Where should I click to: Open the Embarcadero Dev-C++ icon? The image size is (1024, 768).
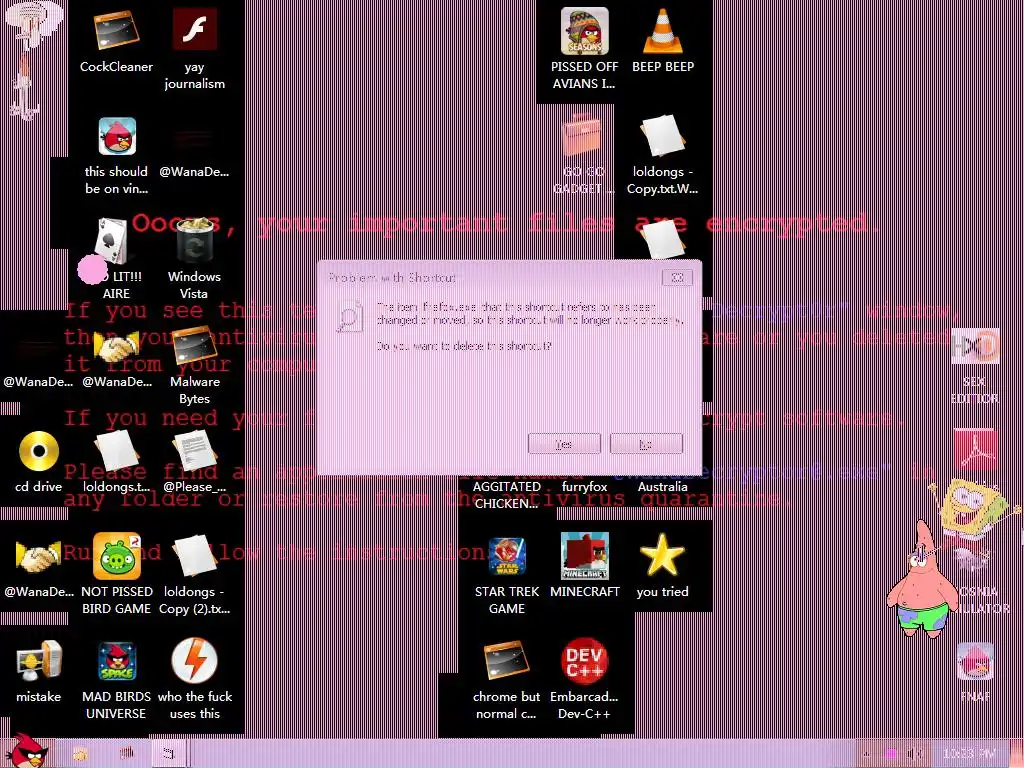click(x=584, y=661)
